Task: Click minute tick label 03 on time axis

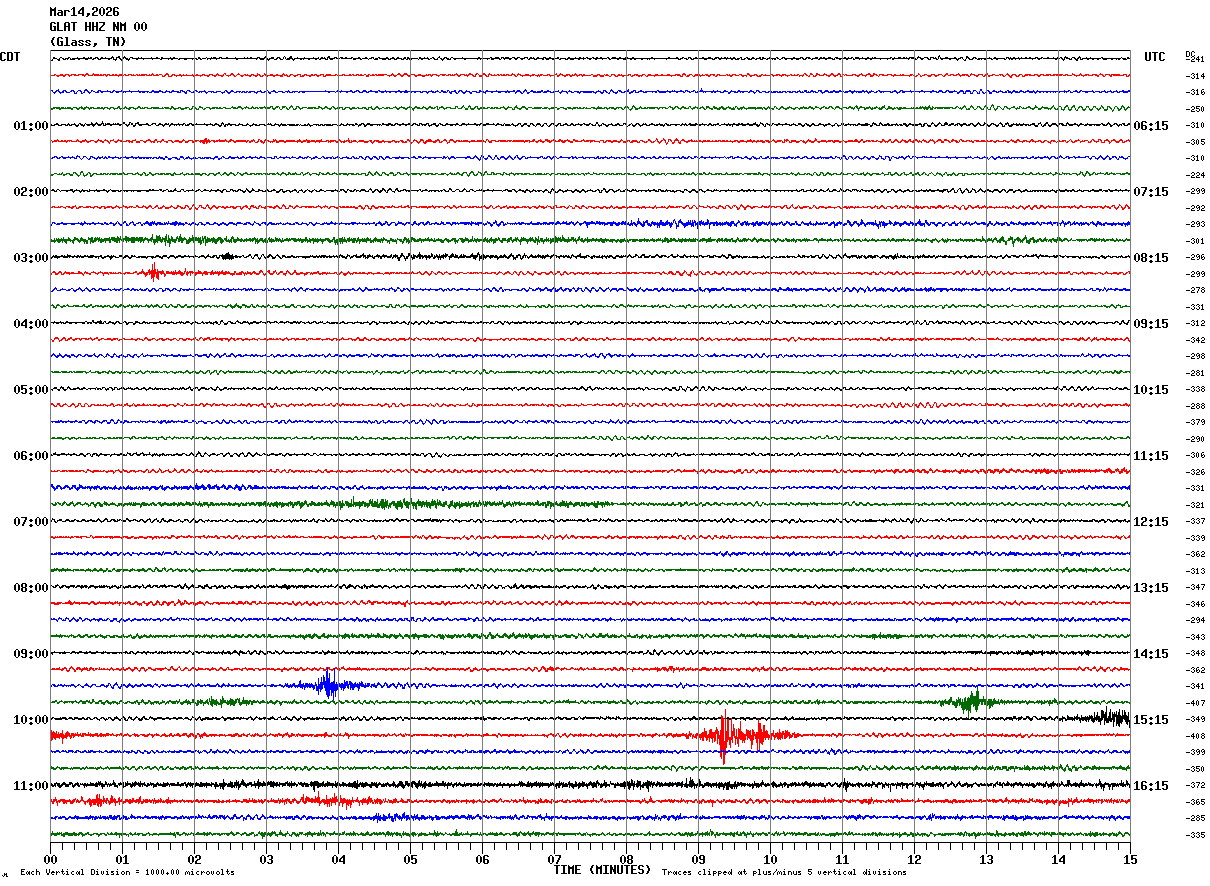Action: 266,859
